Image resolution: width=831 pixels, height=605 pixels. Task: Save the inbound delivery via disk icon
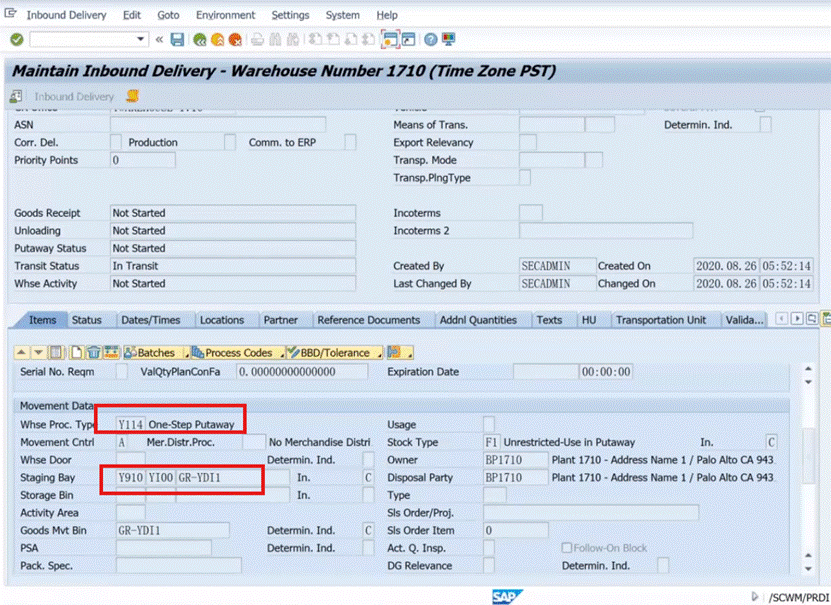coord(177,39)
